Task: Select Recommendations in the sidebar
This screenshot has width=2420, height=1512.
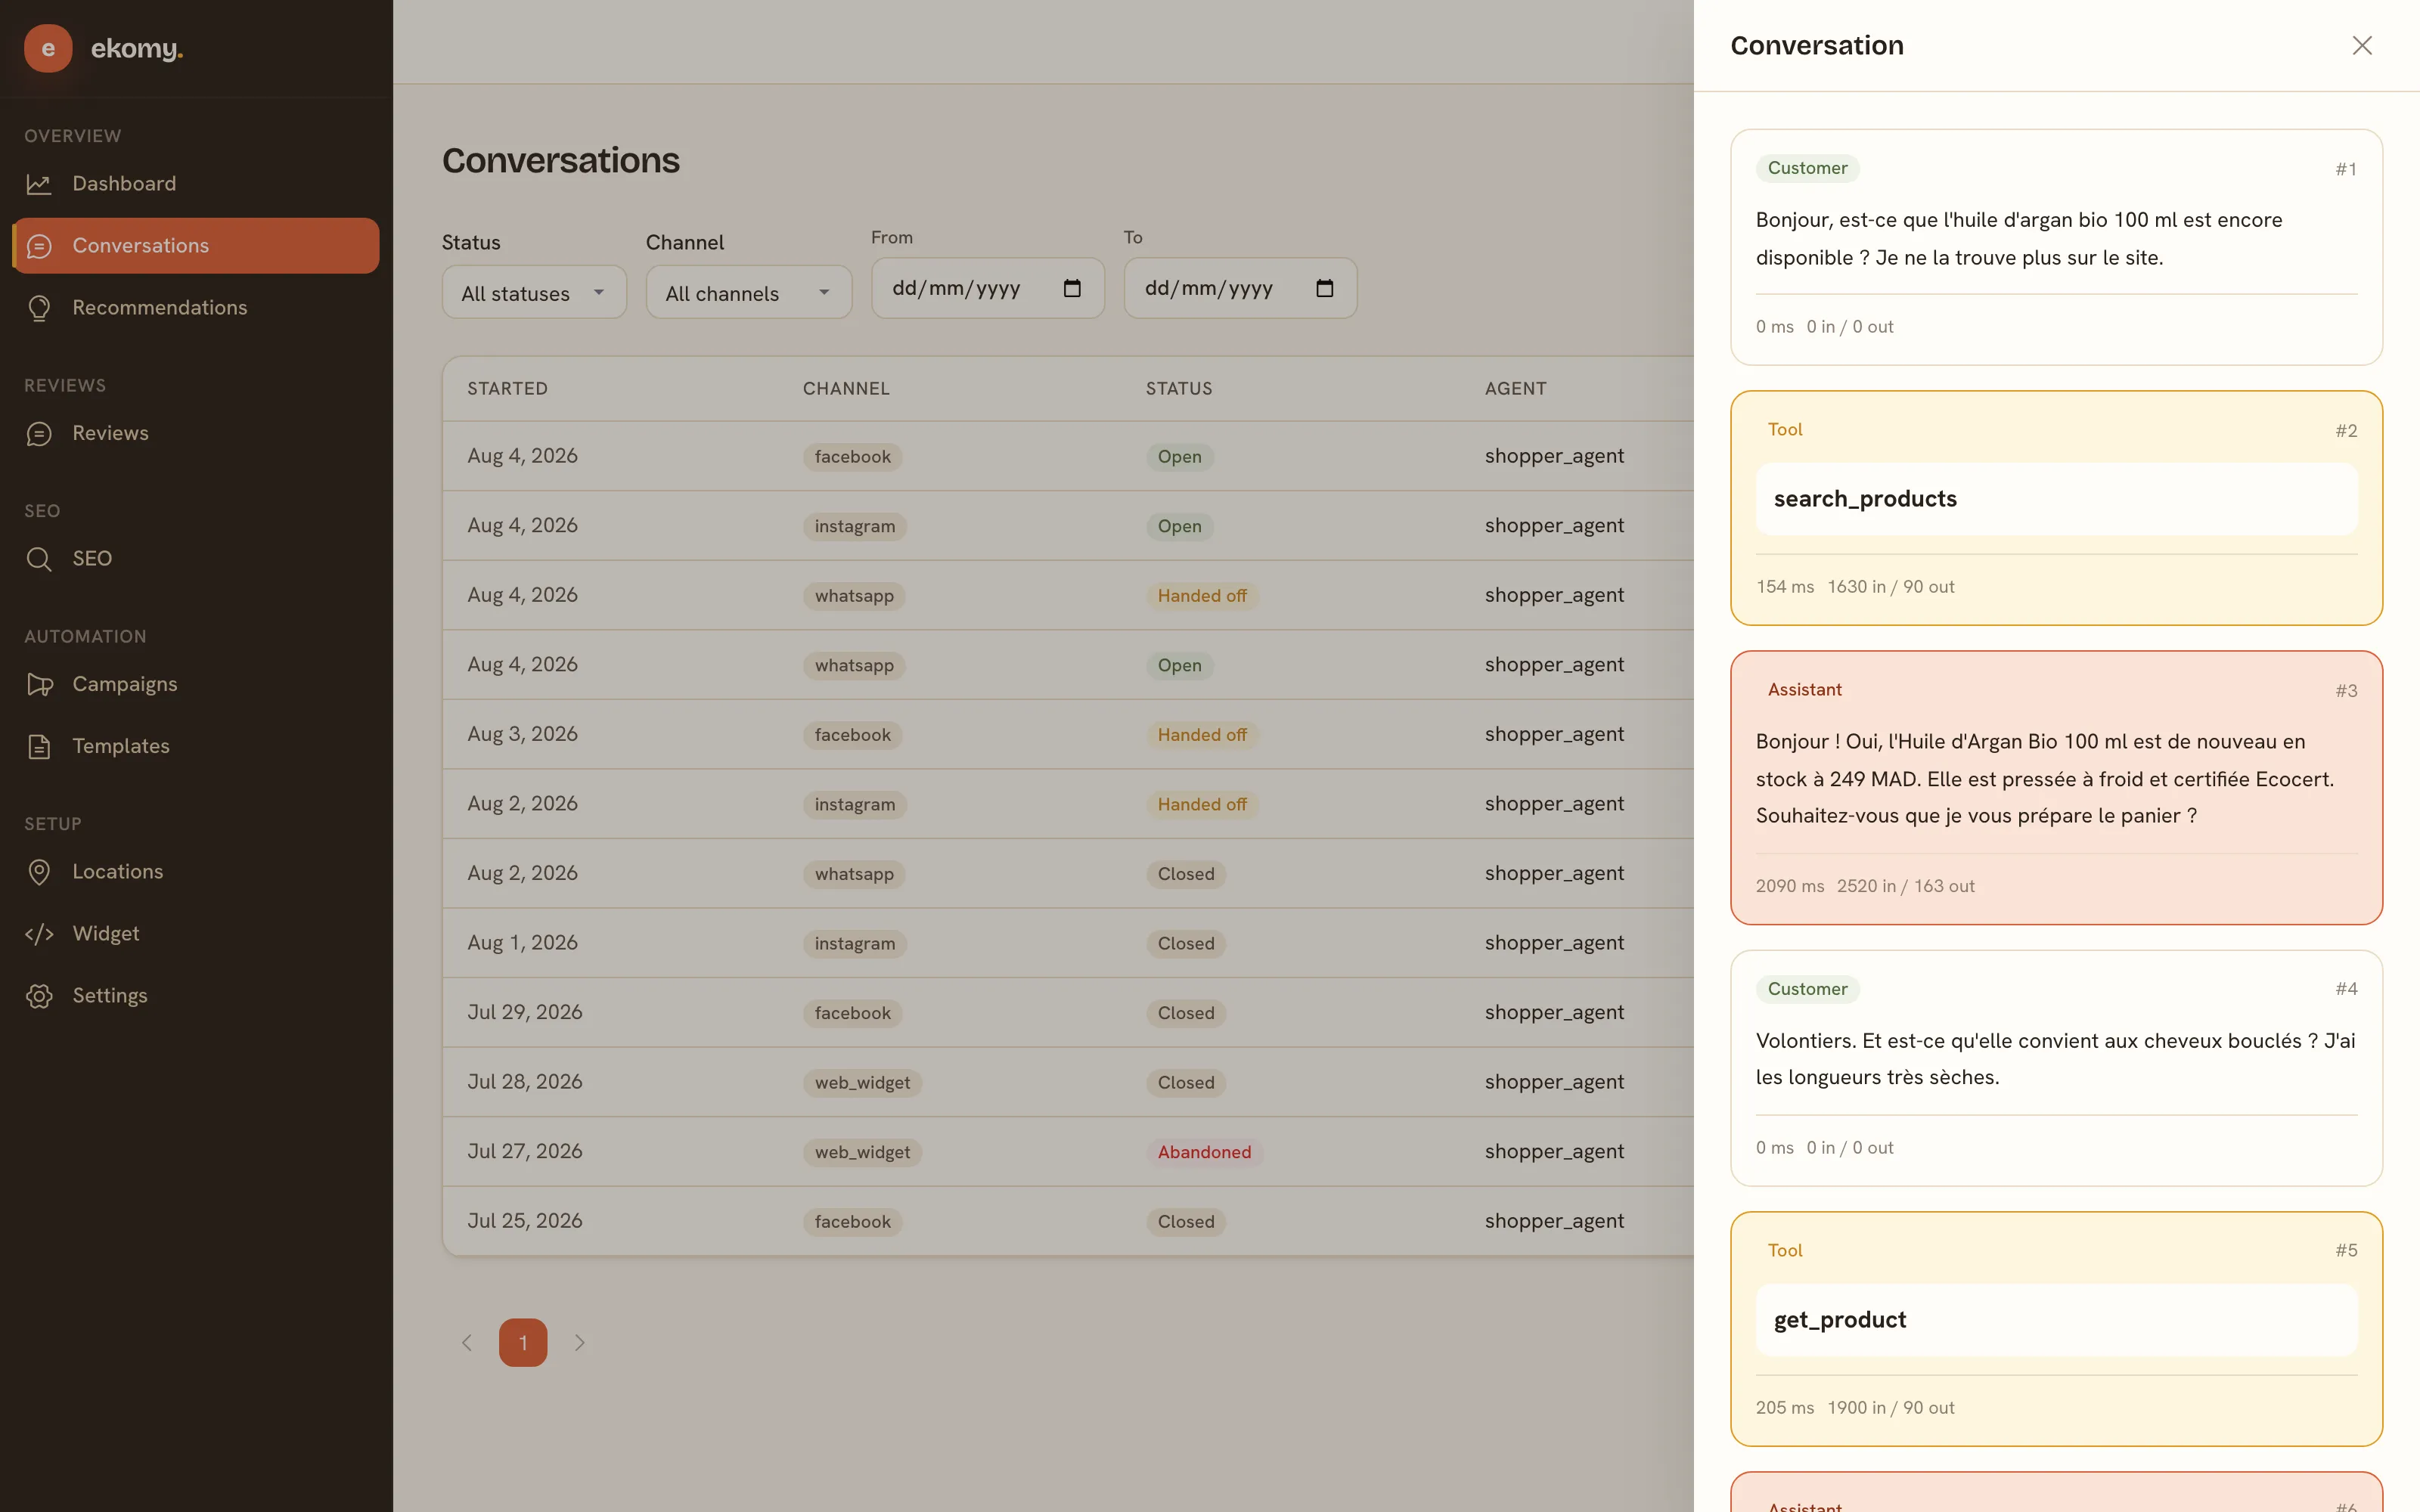Action: pos(196,308)
